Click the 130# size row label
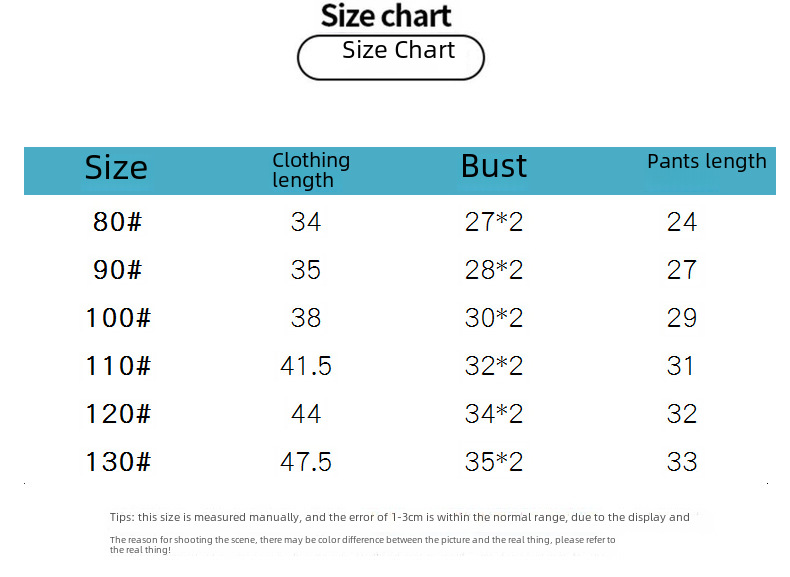Image resolution: width=790 pixels, height=577 pixels. 118,462
